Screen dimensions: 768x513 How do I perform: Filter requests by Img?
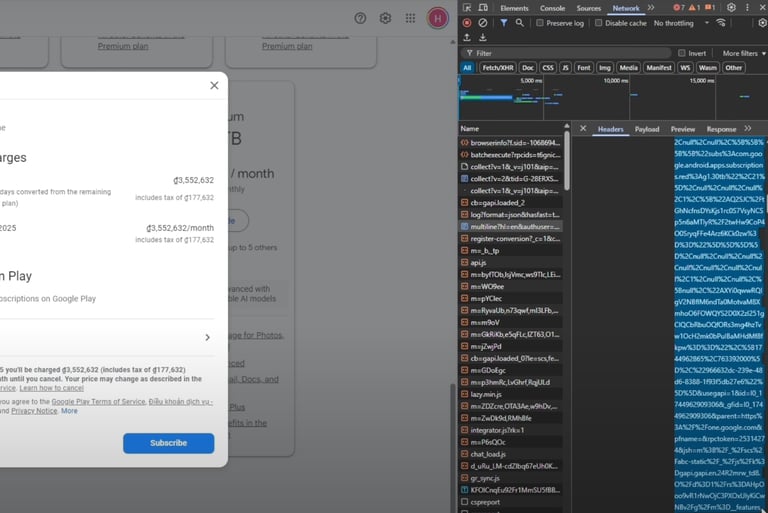coord(605,68)
